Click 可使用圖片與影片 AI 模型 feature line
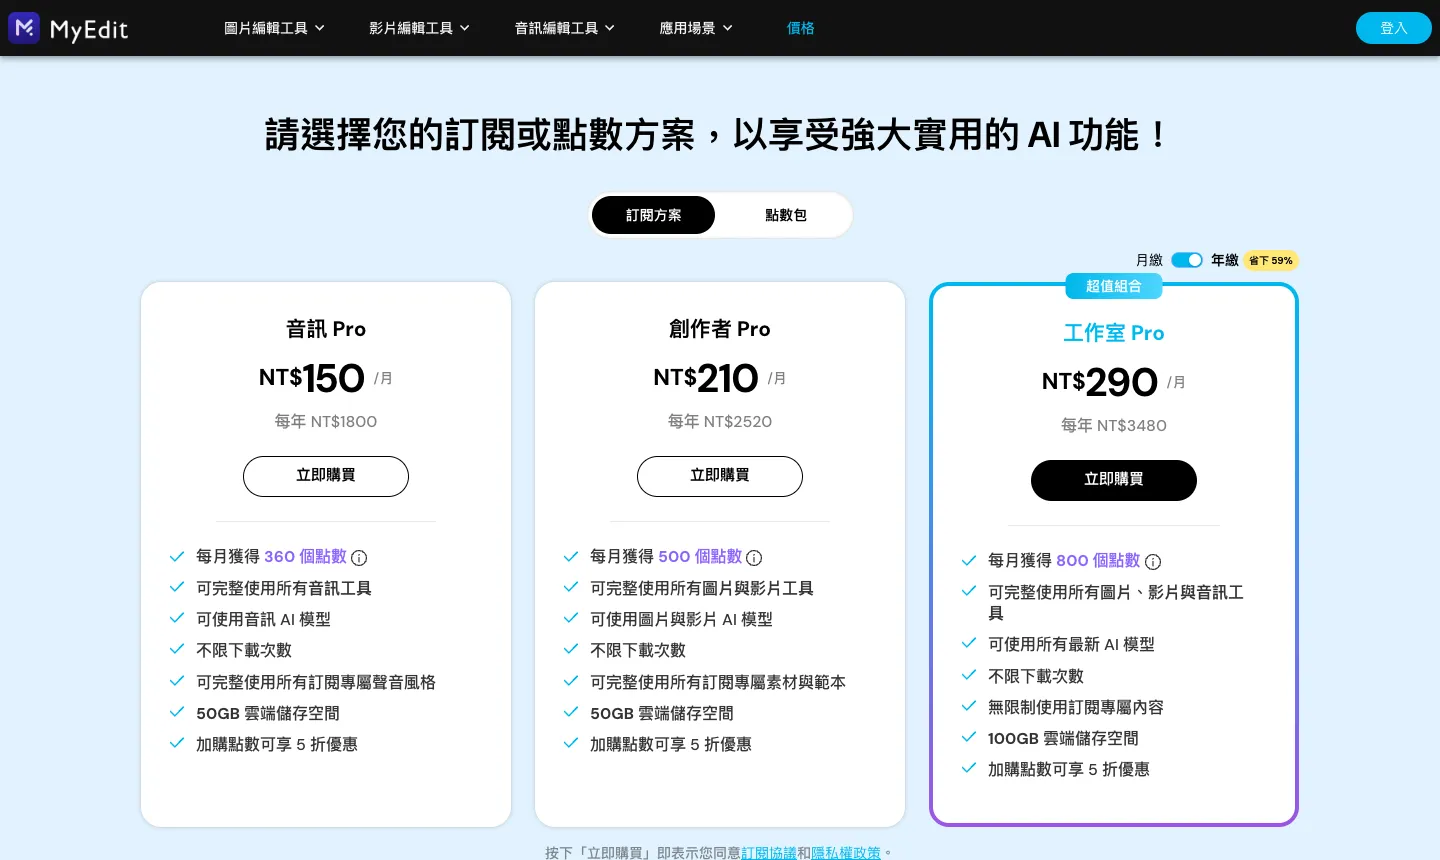This screenshot has height=860, width=1440. pyautogui.click(x=681, y=620)
